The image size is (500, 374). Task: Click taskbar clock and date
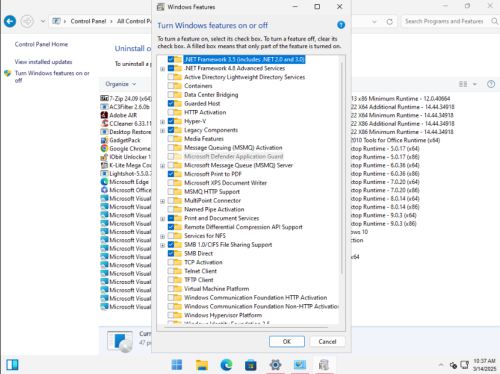click(x=485, y=365)
